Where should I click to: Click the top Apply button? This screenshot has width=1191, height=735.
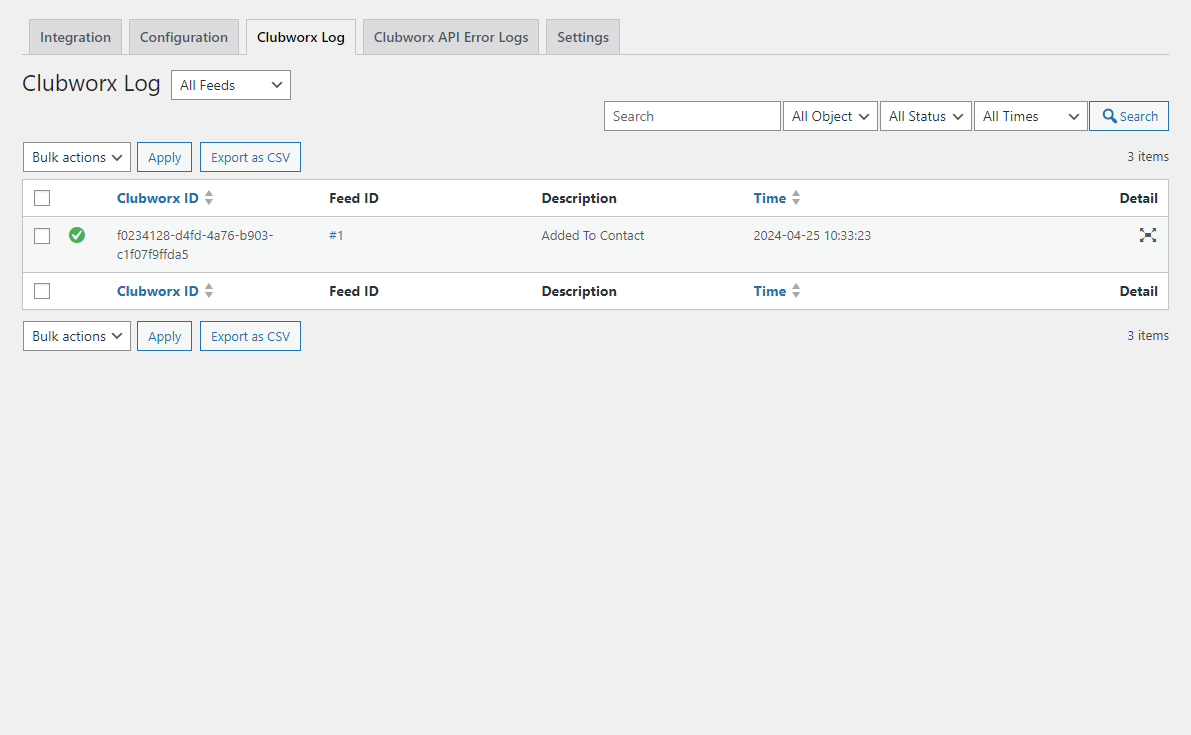tap(164, 157)
